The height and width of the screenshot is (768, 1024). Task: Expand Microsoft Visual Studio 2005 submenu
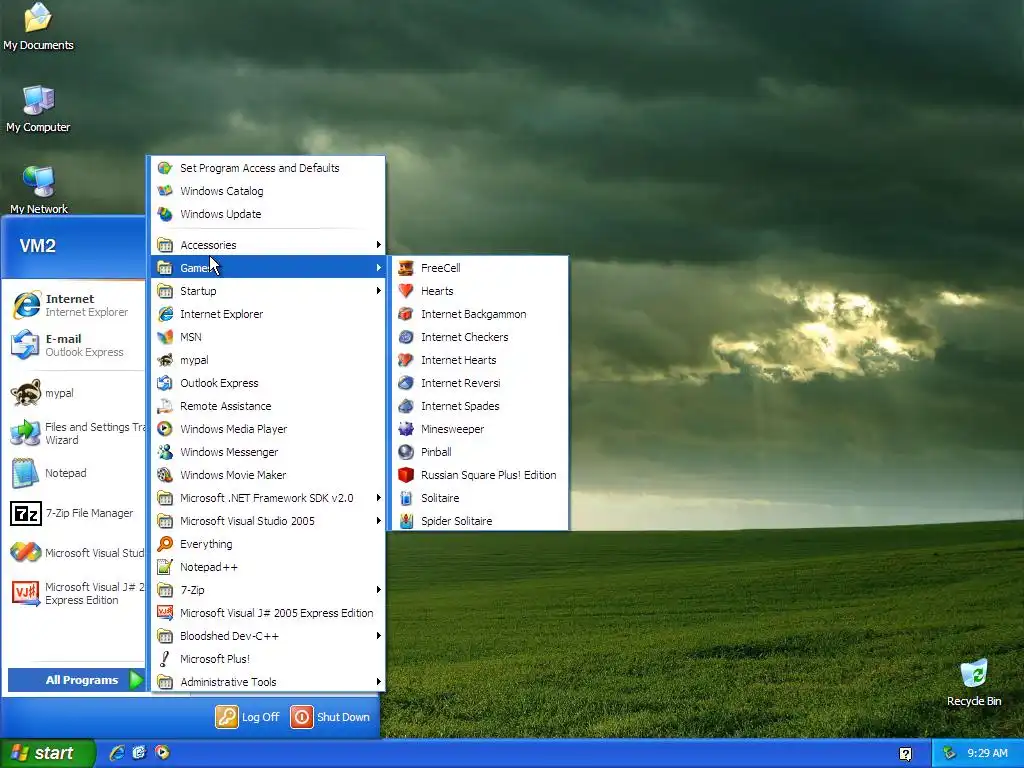268,520
